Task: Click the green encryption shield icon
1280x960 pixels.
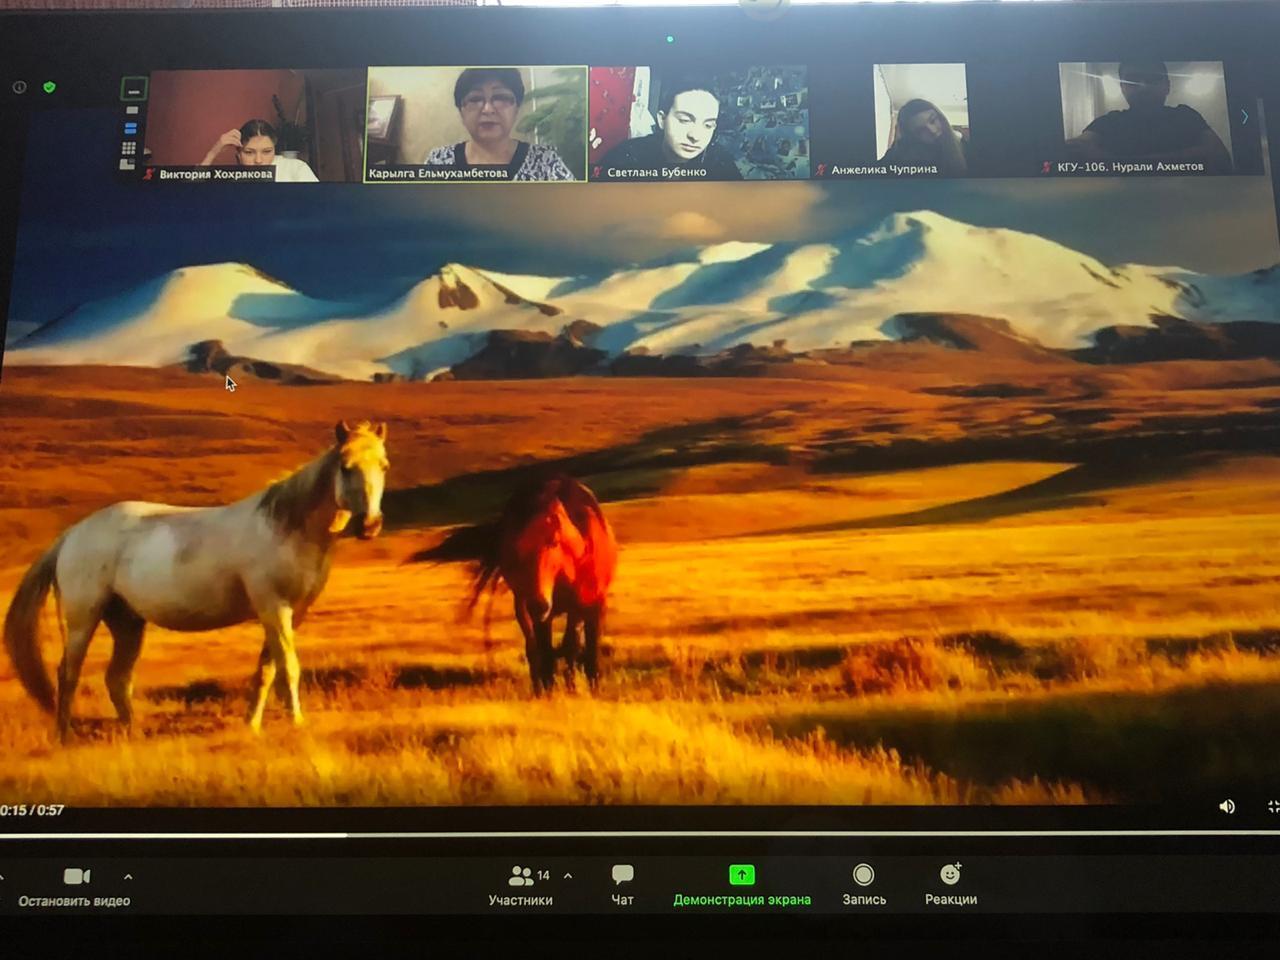Action: (49, 87)
